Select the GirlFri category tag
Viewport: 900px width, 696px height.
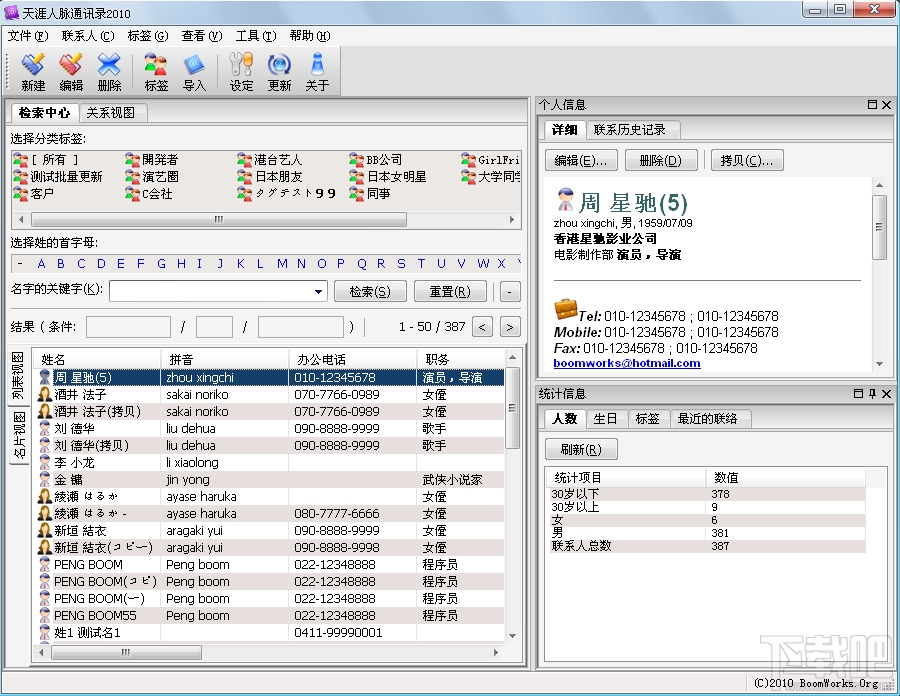tap(490, 160)
